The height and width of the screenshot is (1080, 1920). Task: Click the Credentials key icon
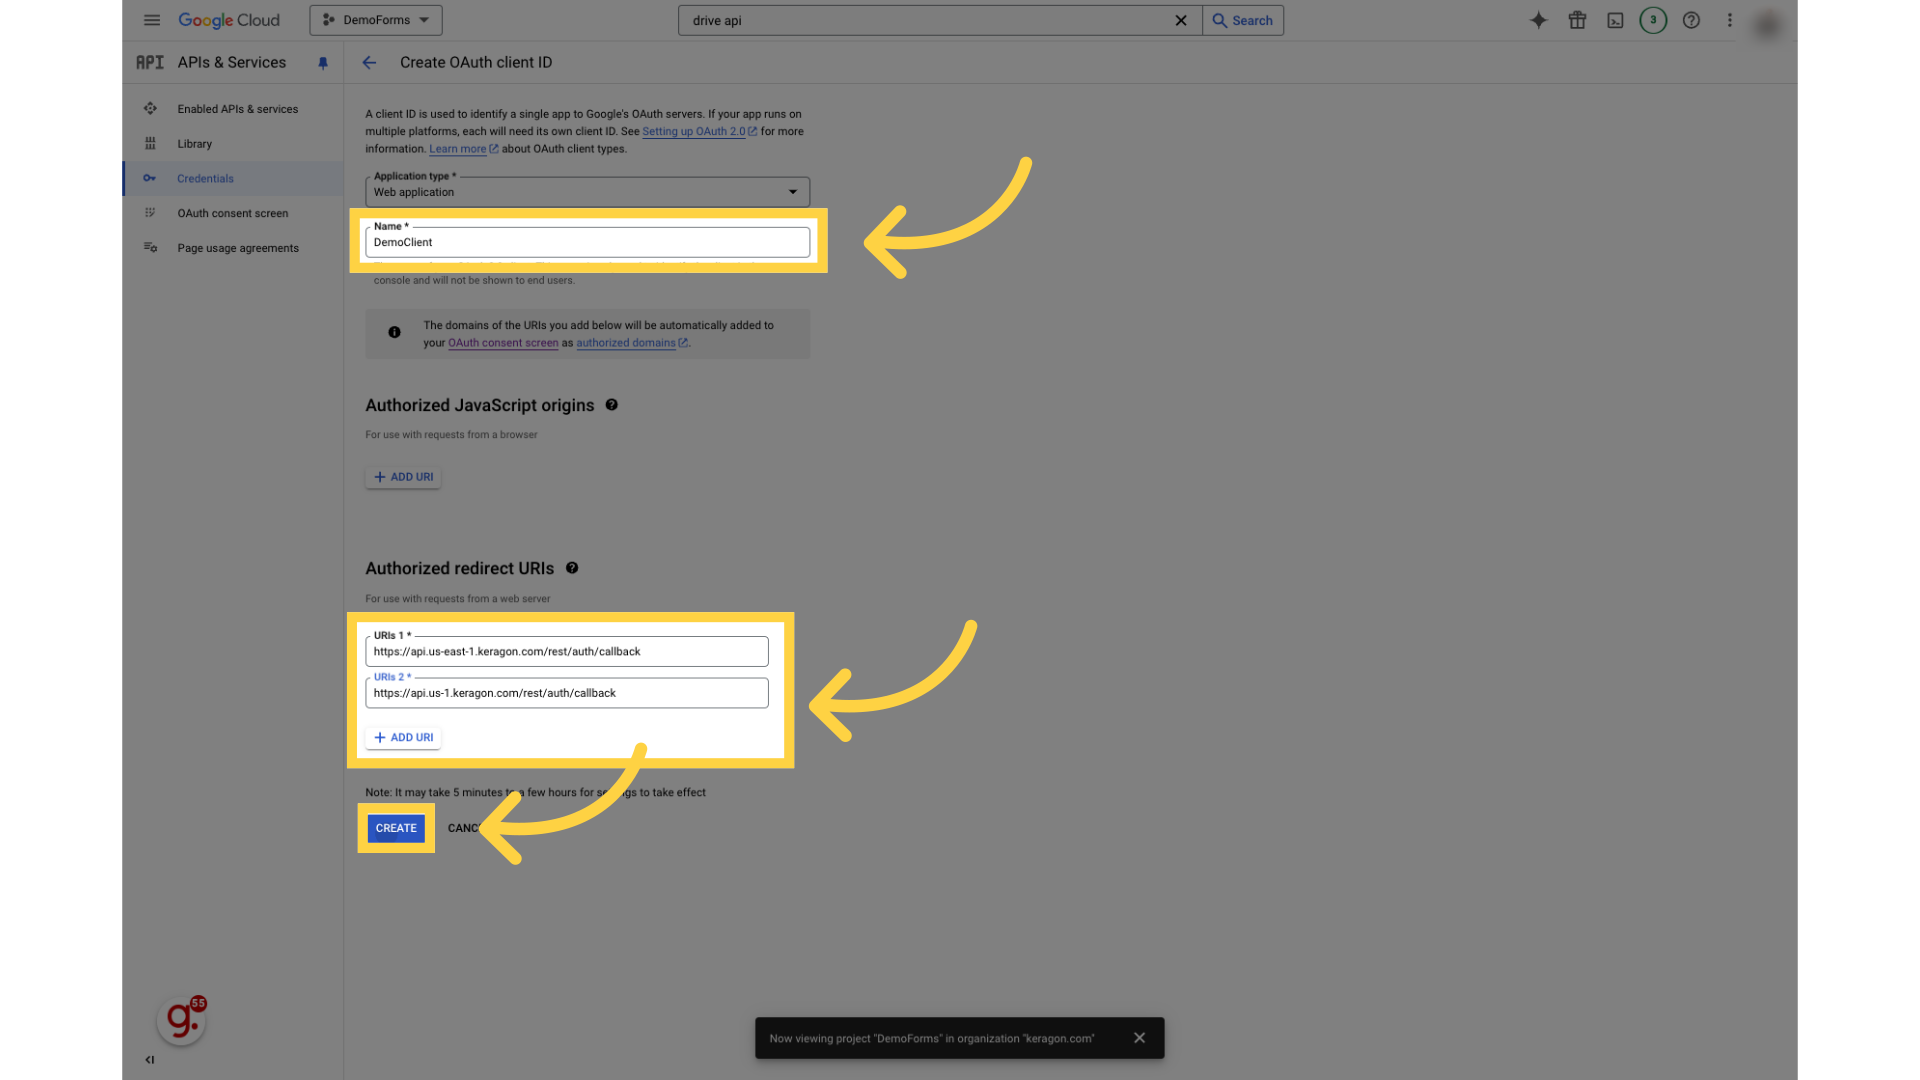tap(150, 178)
